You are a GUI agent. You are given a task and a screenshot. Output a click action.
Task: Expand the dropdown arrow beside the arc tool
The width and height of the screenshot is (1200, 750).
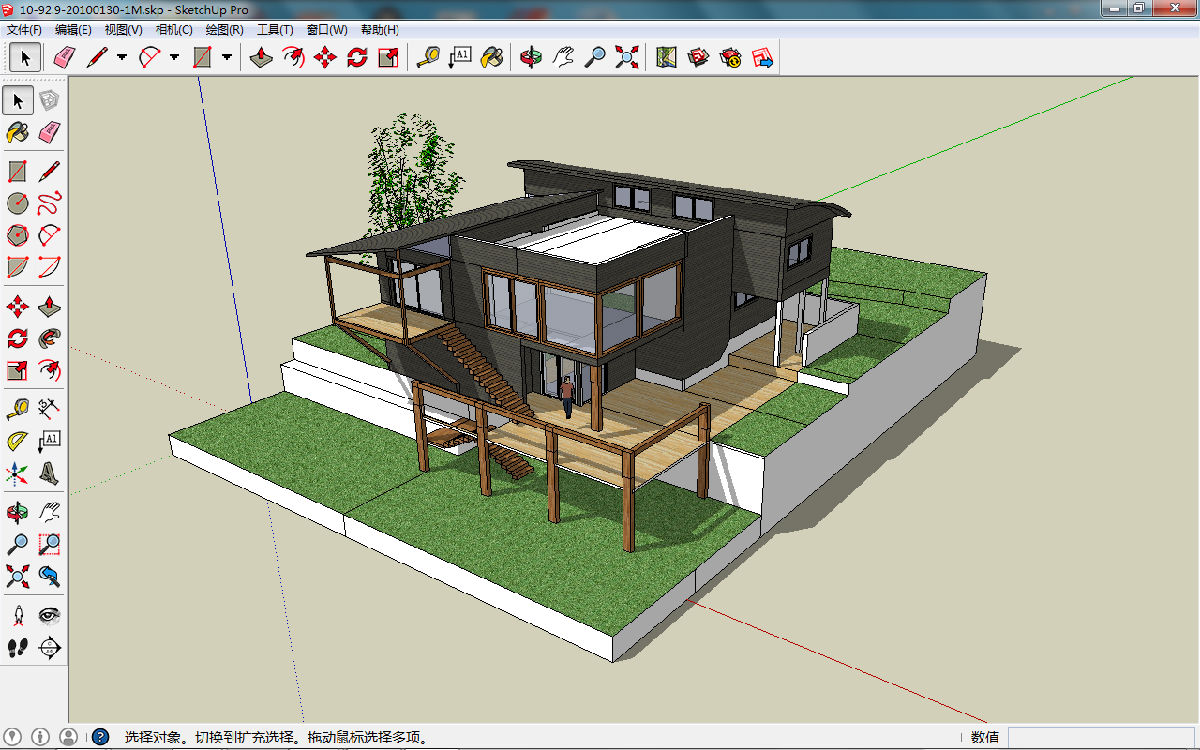tap(175, 57)
